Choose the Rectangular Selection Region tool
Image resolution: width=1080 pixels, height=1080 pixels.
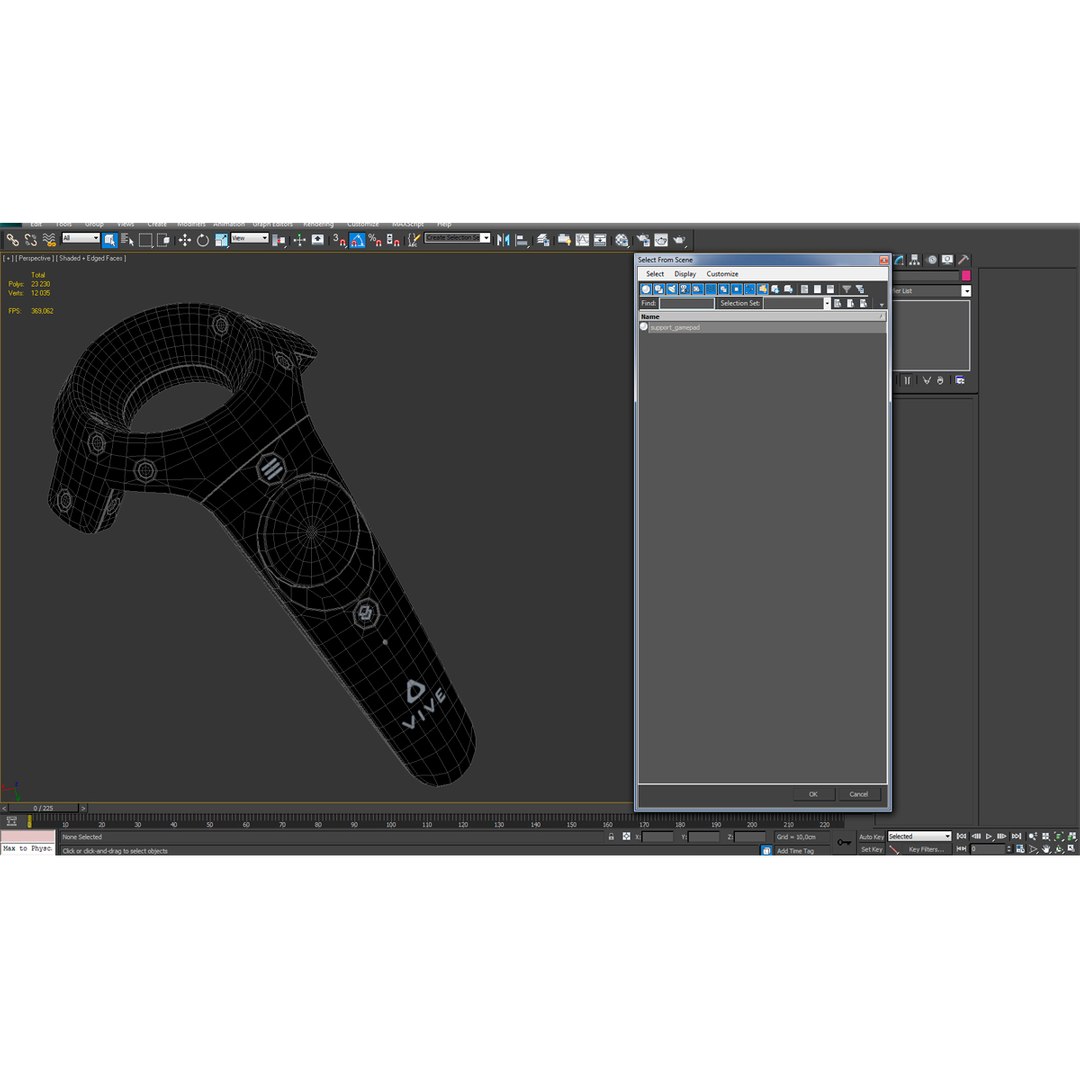(x=145, y=240)
